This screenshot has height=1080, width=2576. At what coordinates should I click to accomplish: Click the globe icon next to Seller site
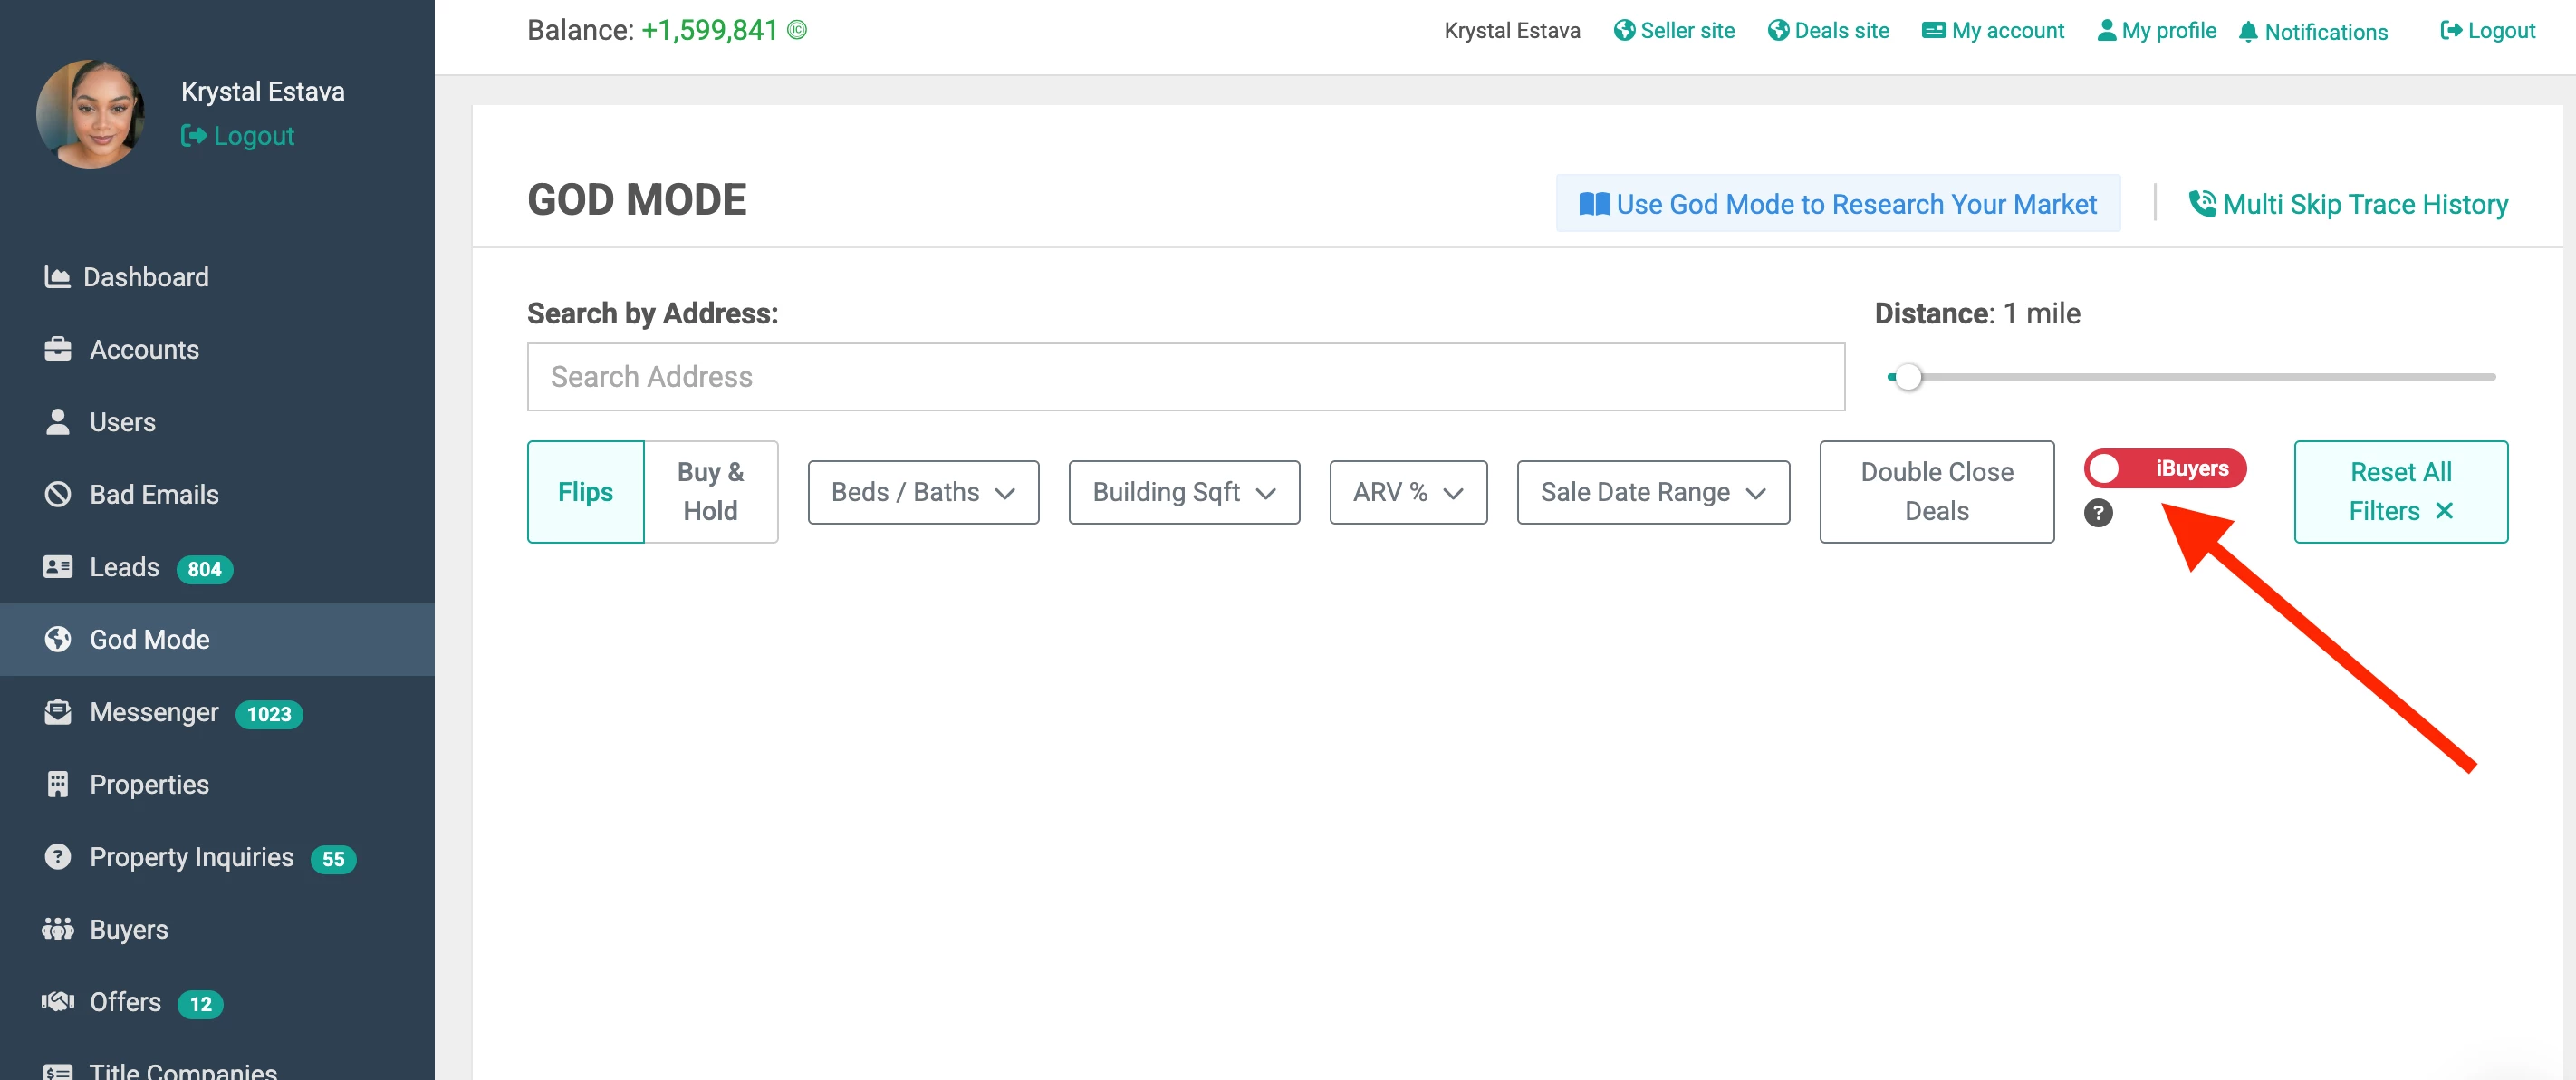1624,31
